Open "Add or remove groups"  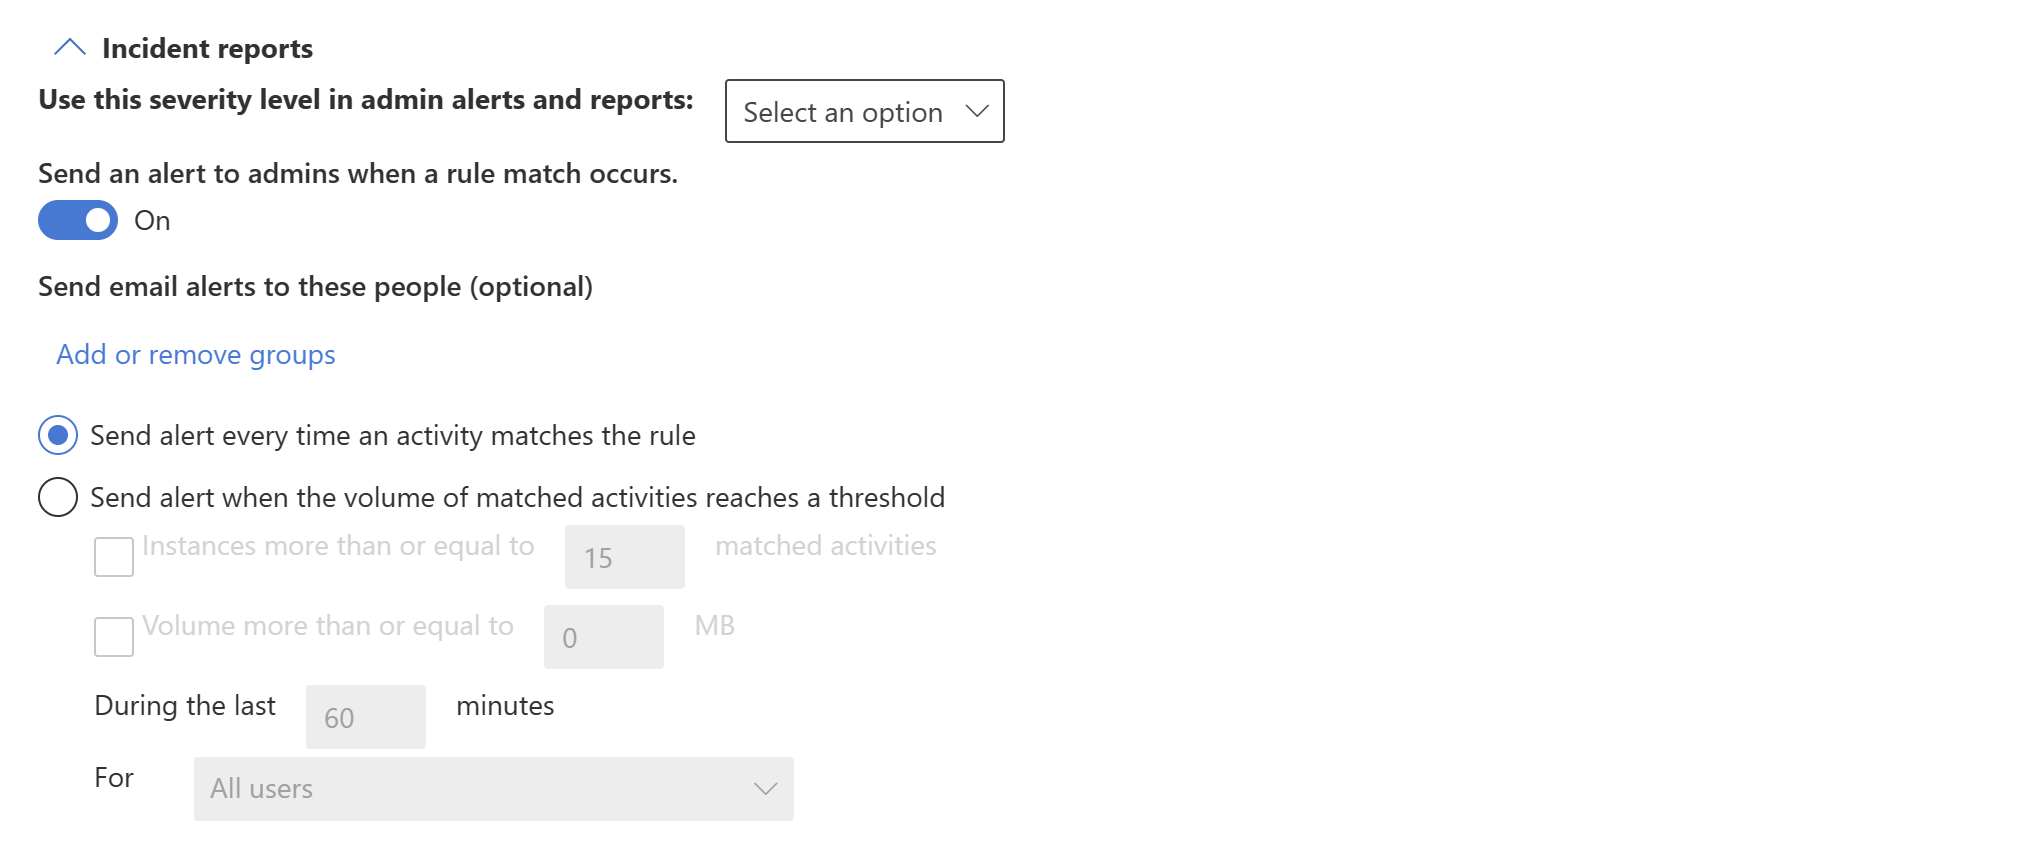[195, 354]
